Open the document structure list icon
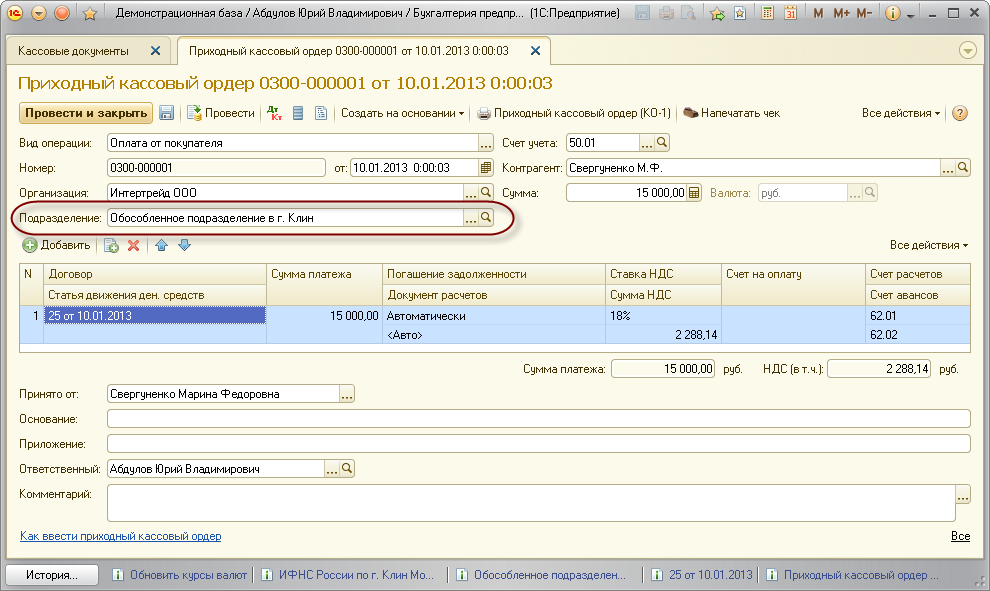The image size is (990, 591). [x=298, y=113]
